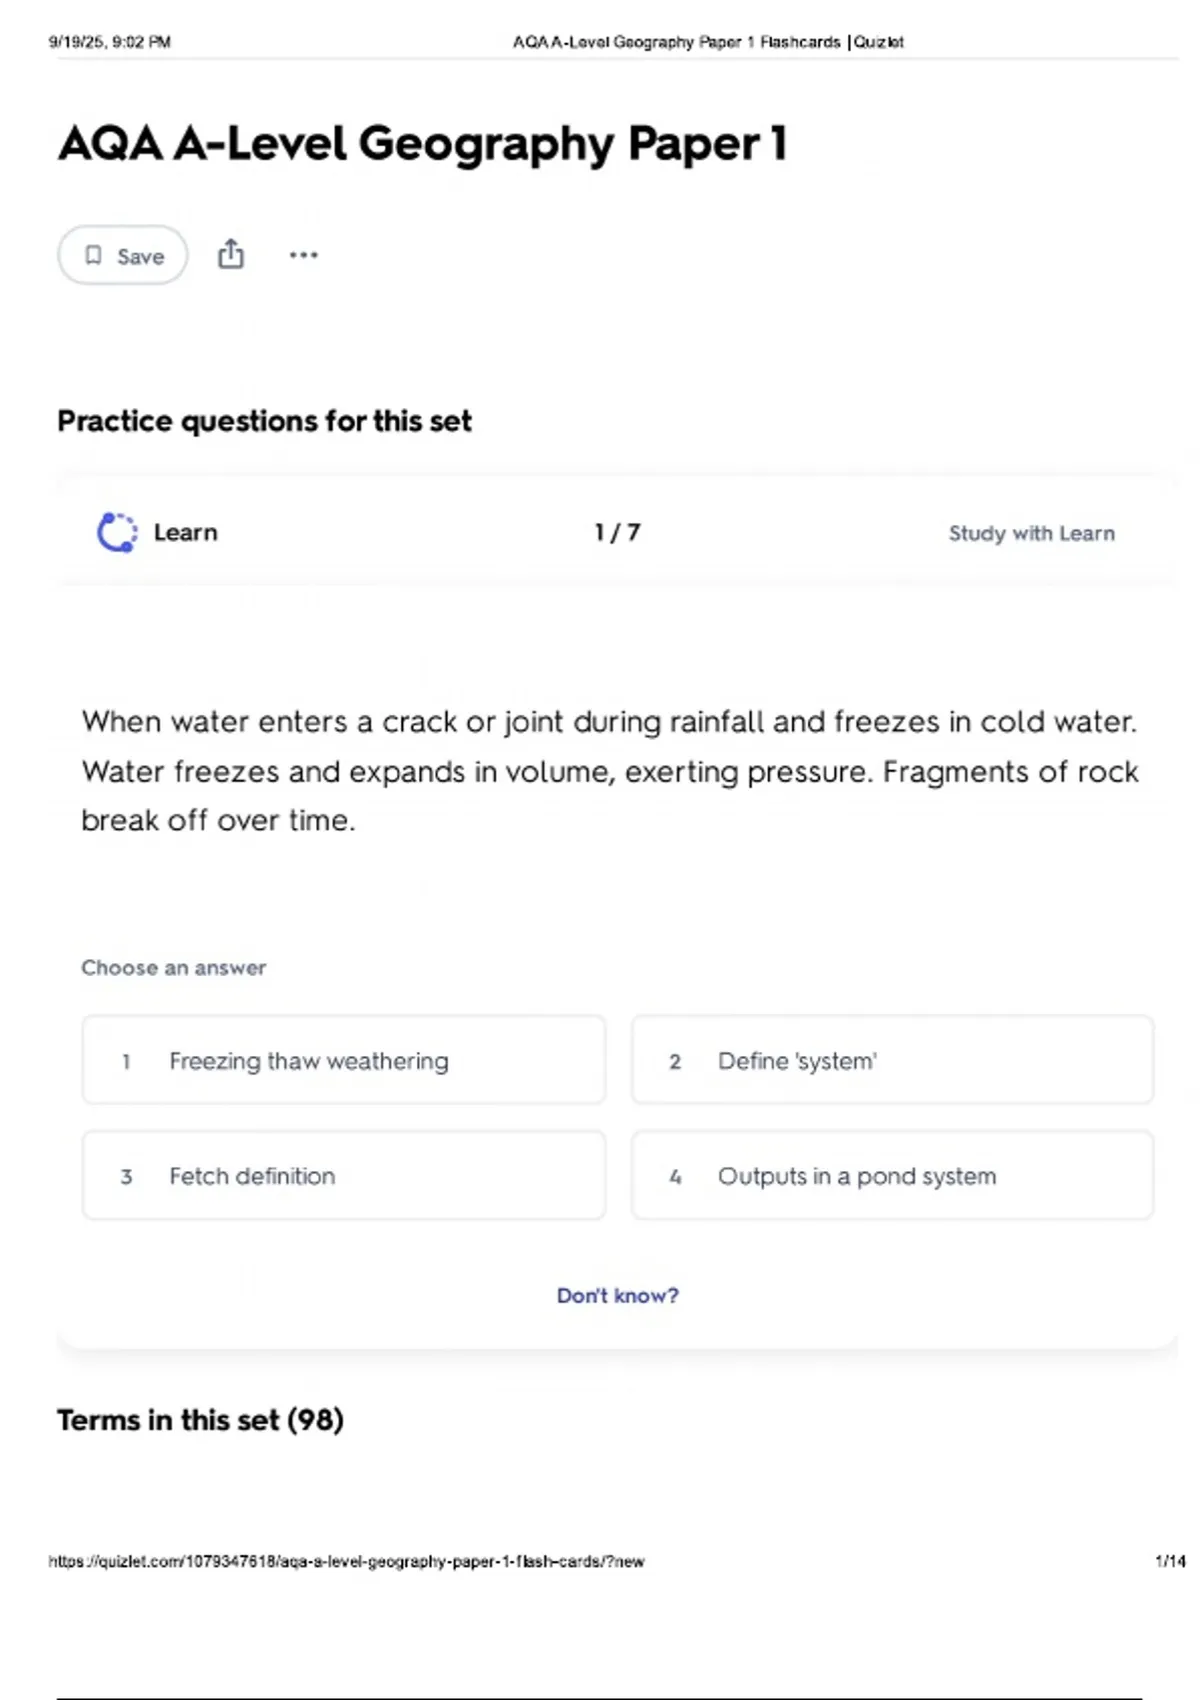1200x1700 pixels.
Task: Click the 'AQA A-Level Geography Paper 1' title
Action: [423, 144]
